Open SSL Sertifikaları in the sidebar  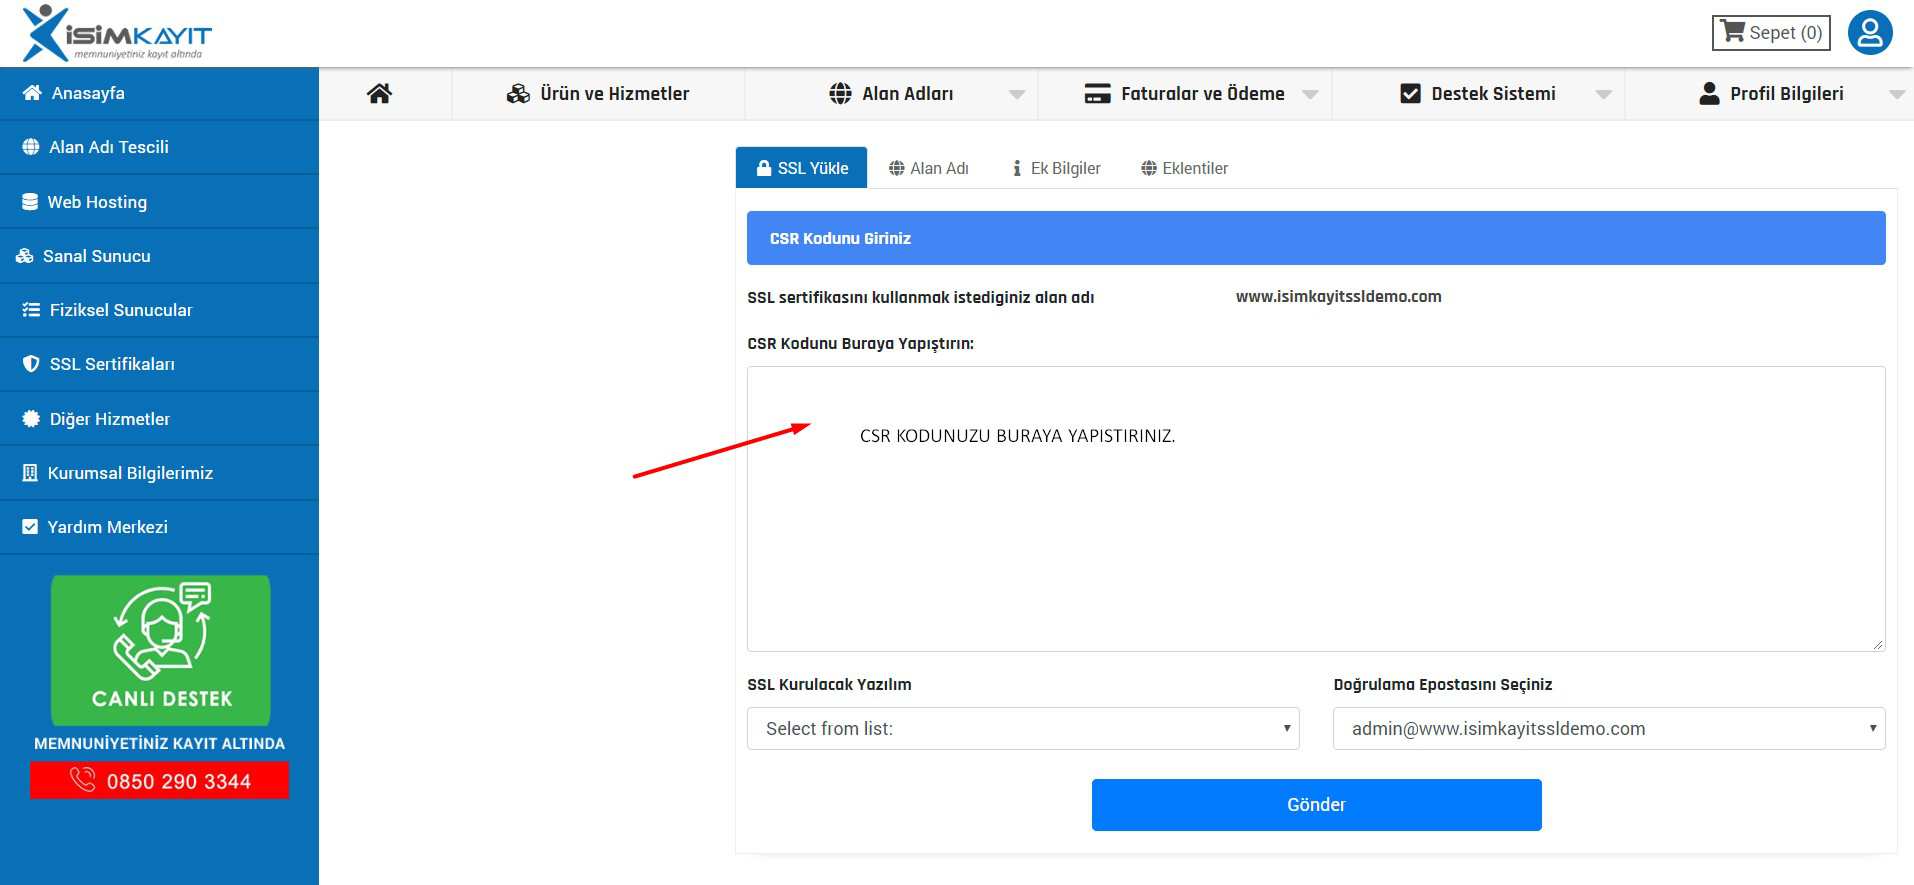pos(159,364)
